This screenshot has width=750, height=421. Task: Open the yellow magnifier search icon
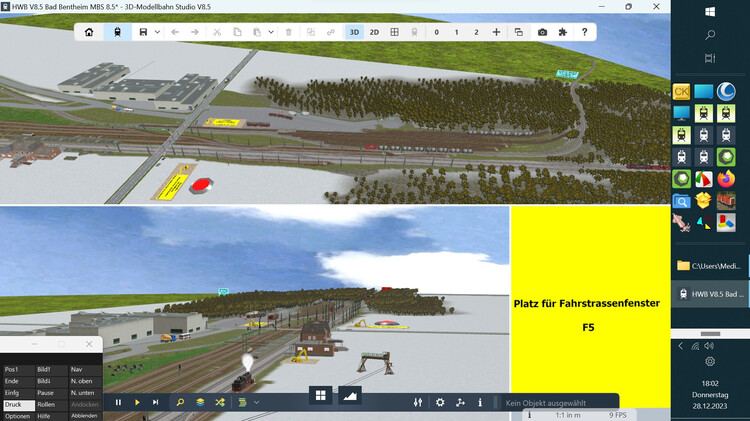tap(180, 402)
